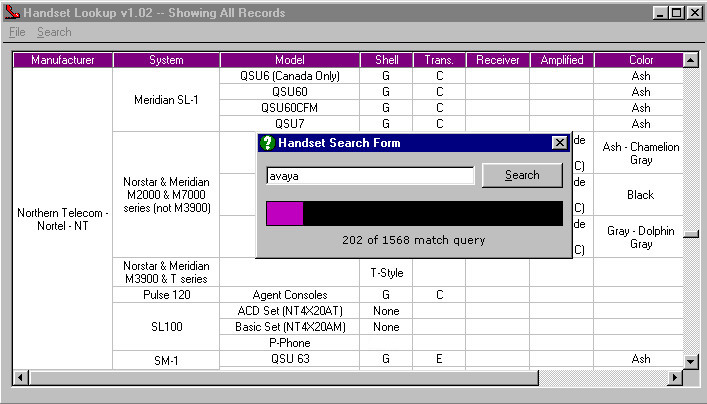This screenshot has height=404, width=707.
Task: Select the Basic Set (NT4X20AM) model cell
Action: coord(290,327)
